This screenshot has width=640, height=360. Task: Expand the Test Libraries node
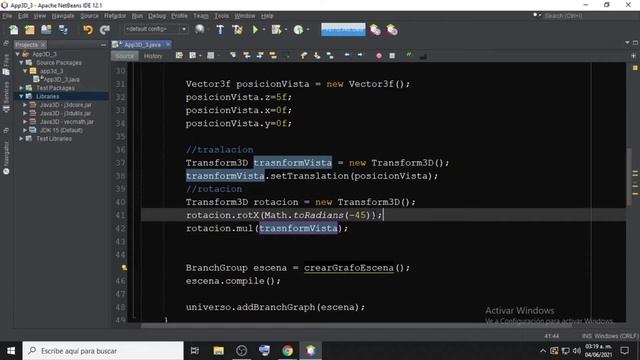(x=21, y=139)
